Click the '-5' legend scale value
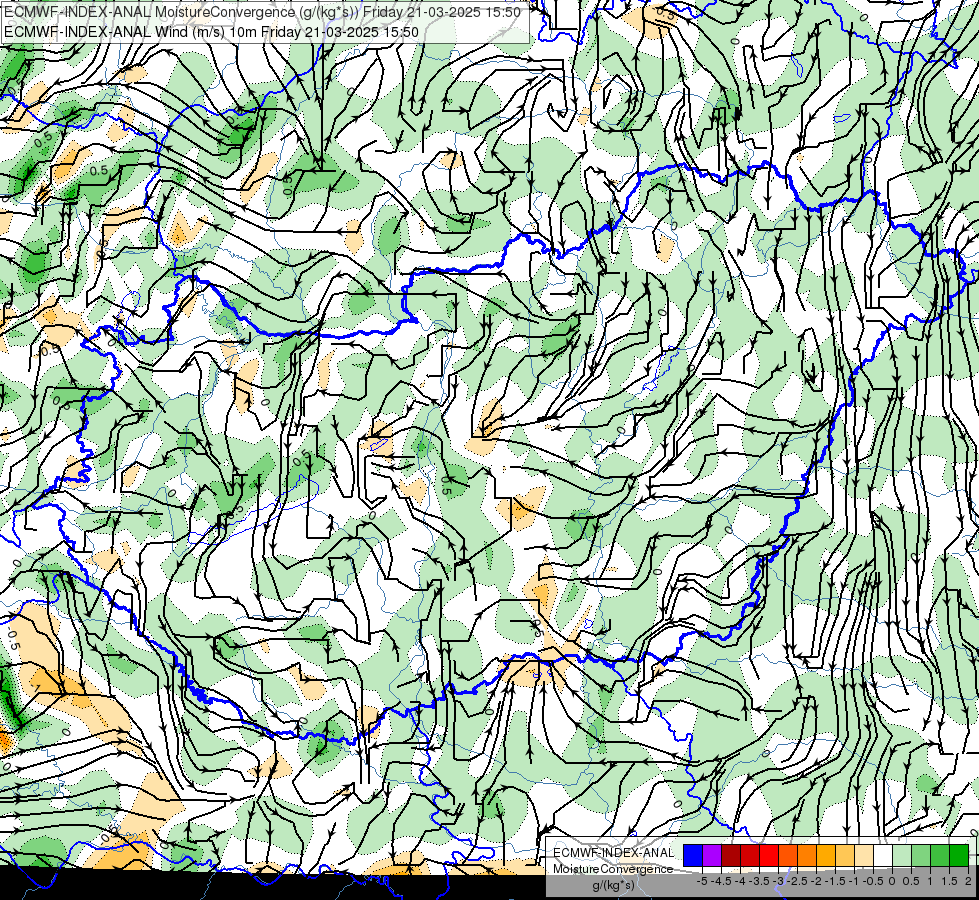The width and height of the screenshot is (979, 900). [702, 881]
